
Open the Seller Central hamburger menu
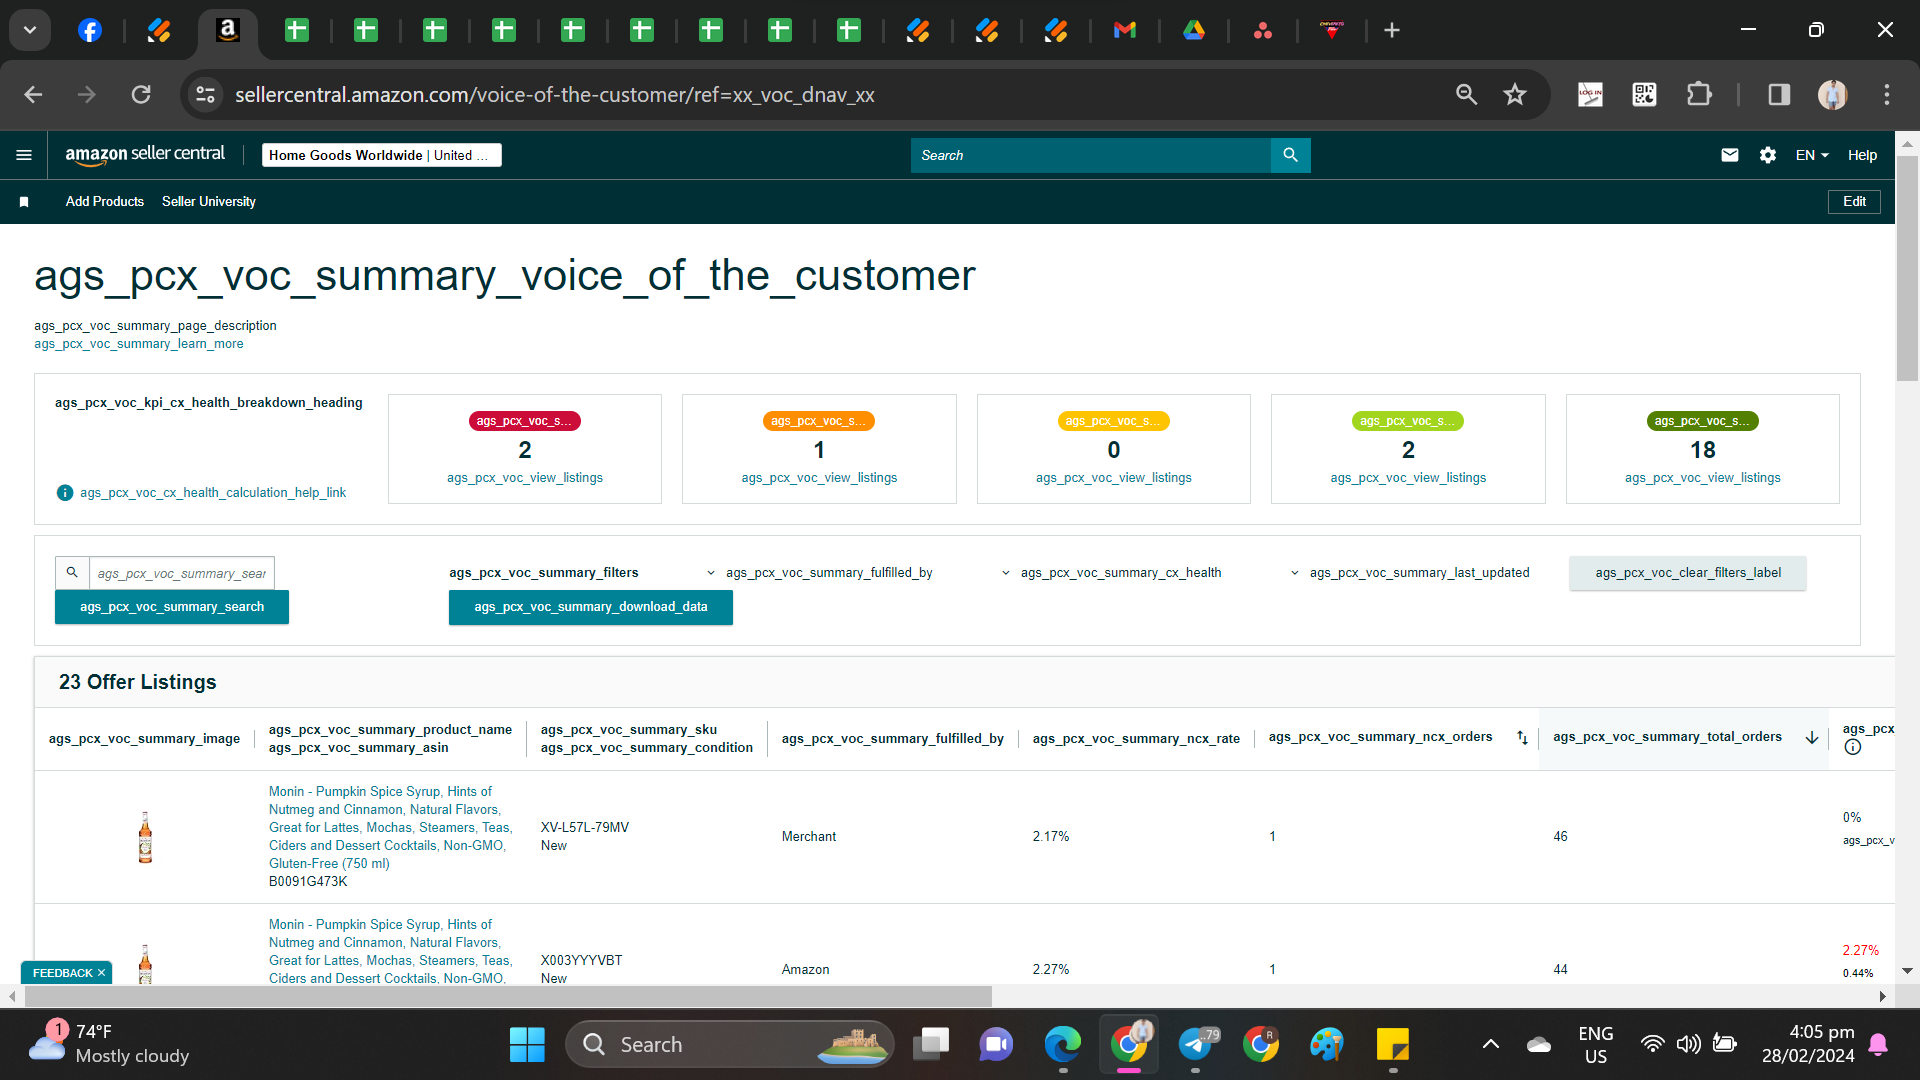click(24, 155)
